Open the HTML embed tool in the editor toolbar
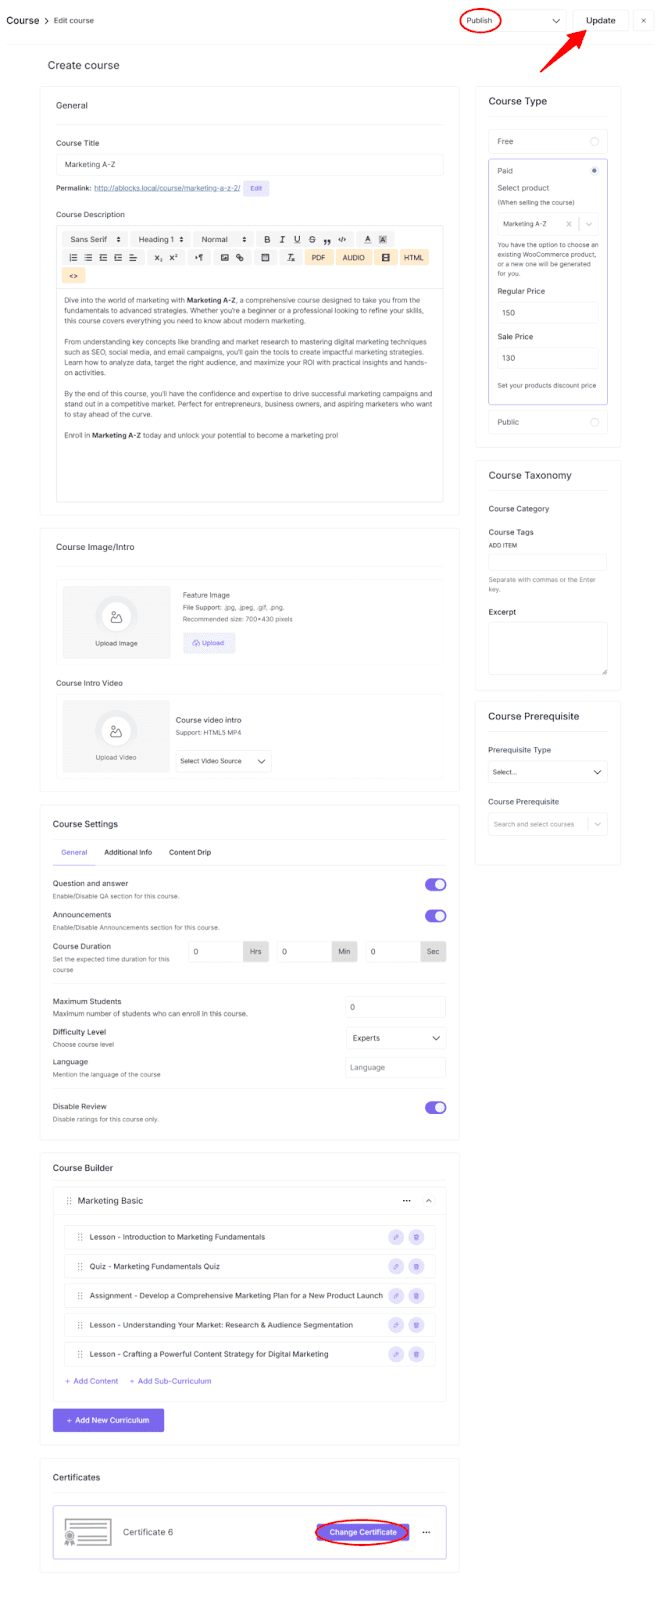The width and height of the screenshot is (664, 1600). coord(413,257)
